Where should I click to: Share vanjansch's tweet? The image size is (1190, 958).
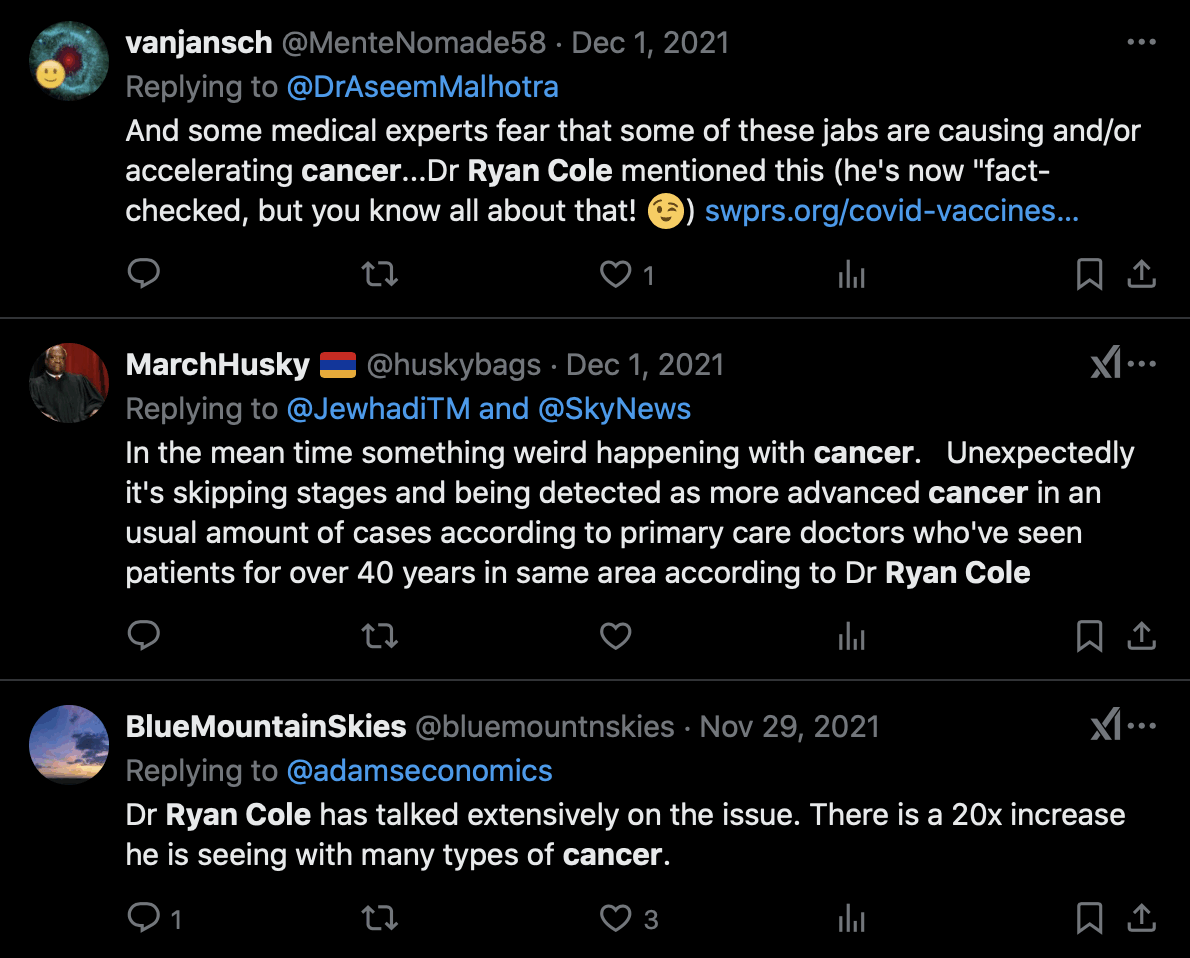pos(1141,274)
